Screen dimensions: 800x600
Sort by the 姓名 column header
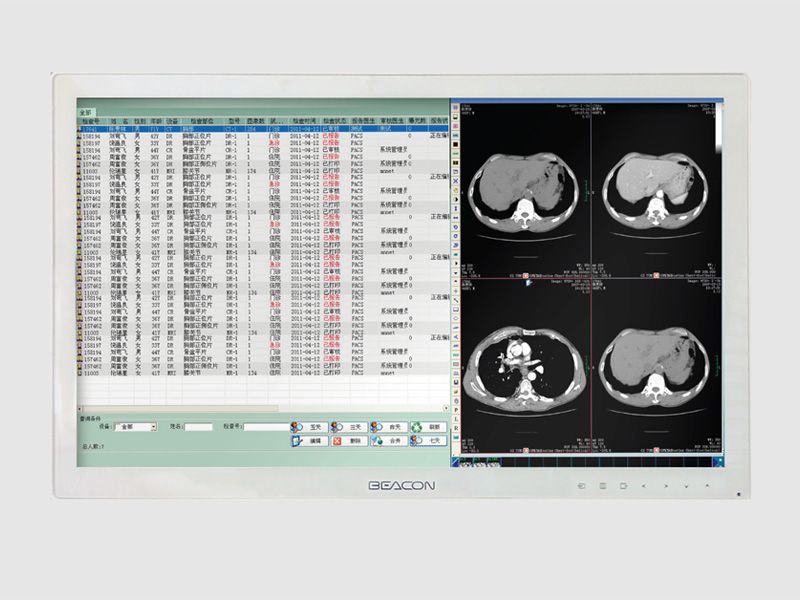coord(119,121)
